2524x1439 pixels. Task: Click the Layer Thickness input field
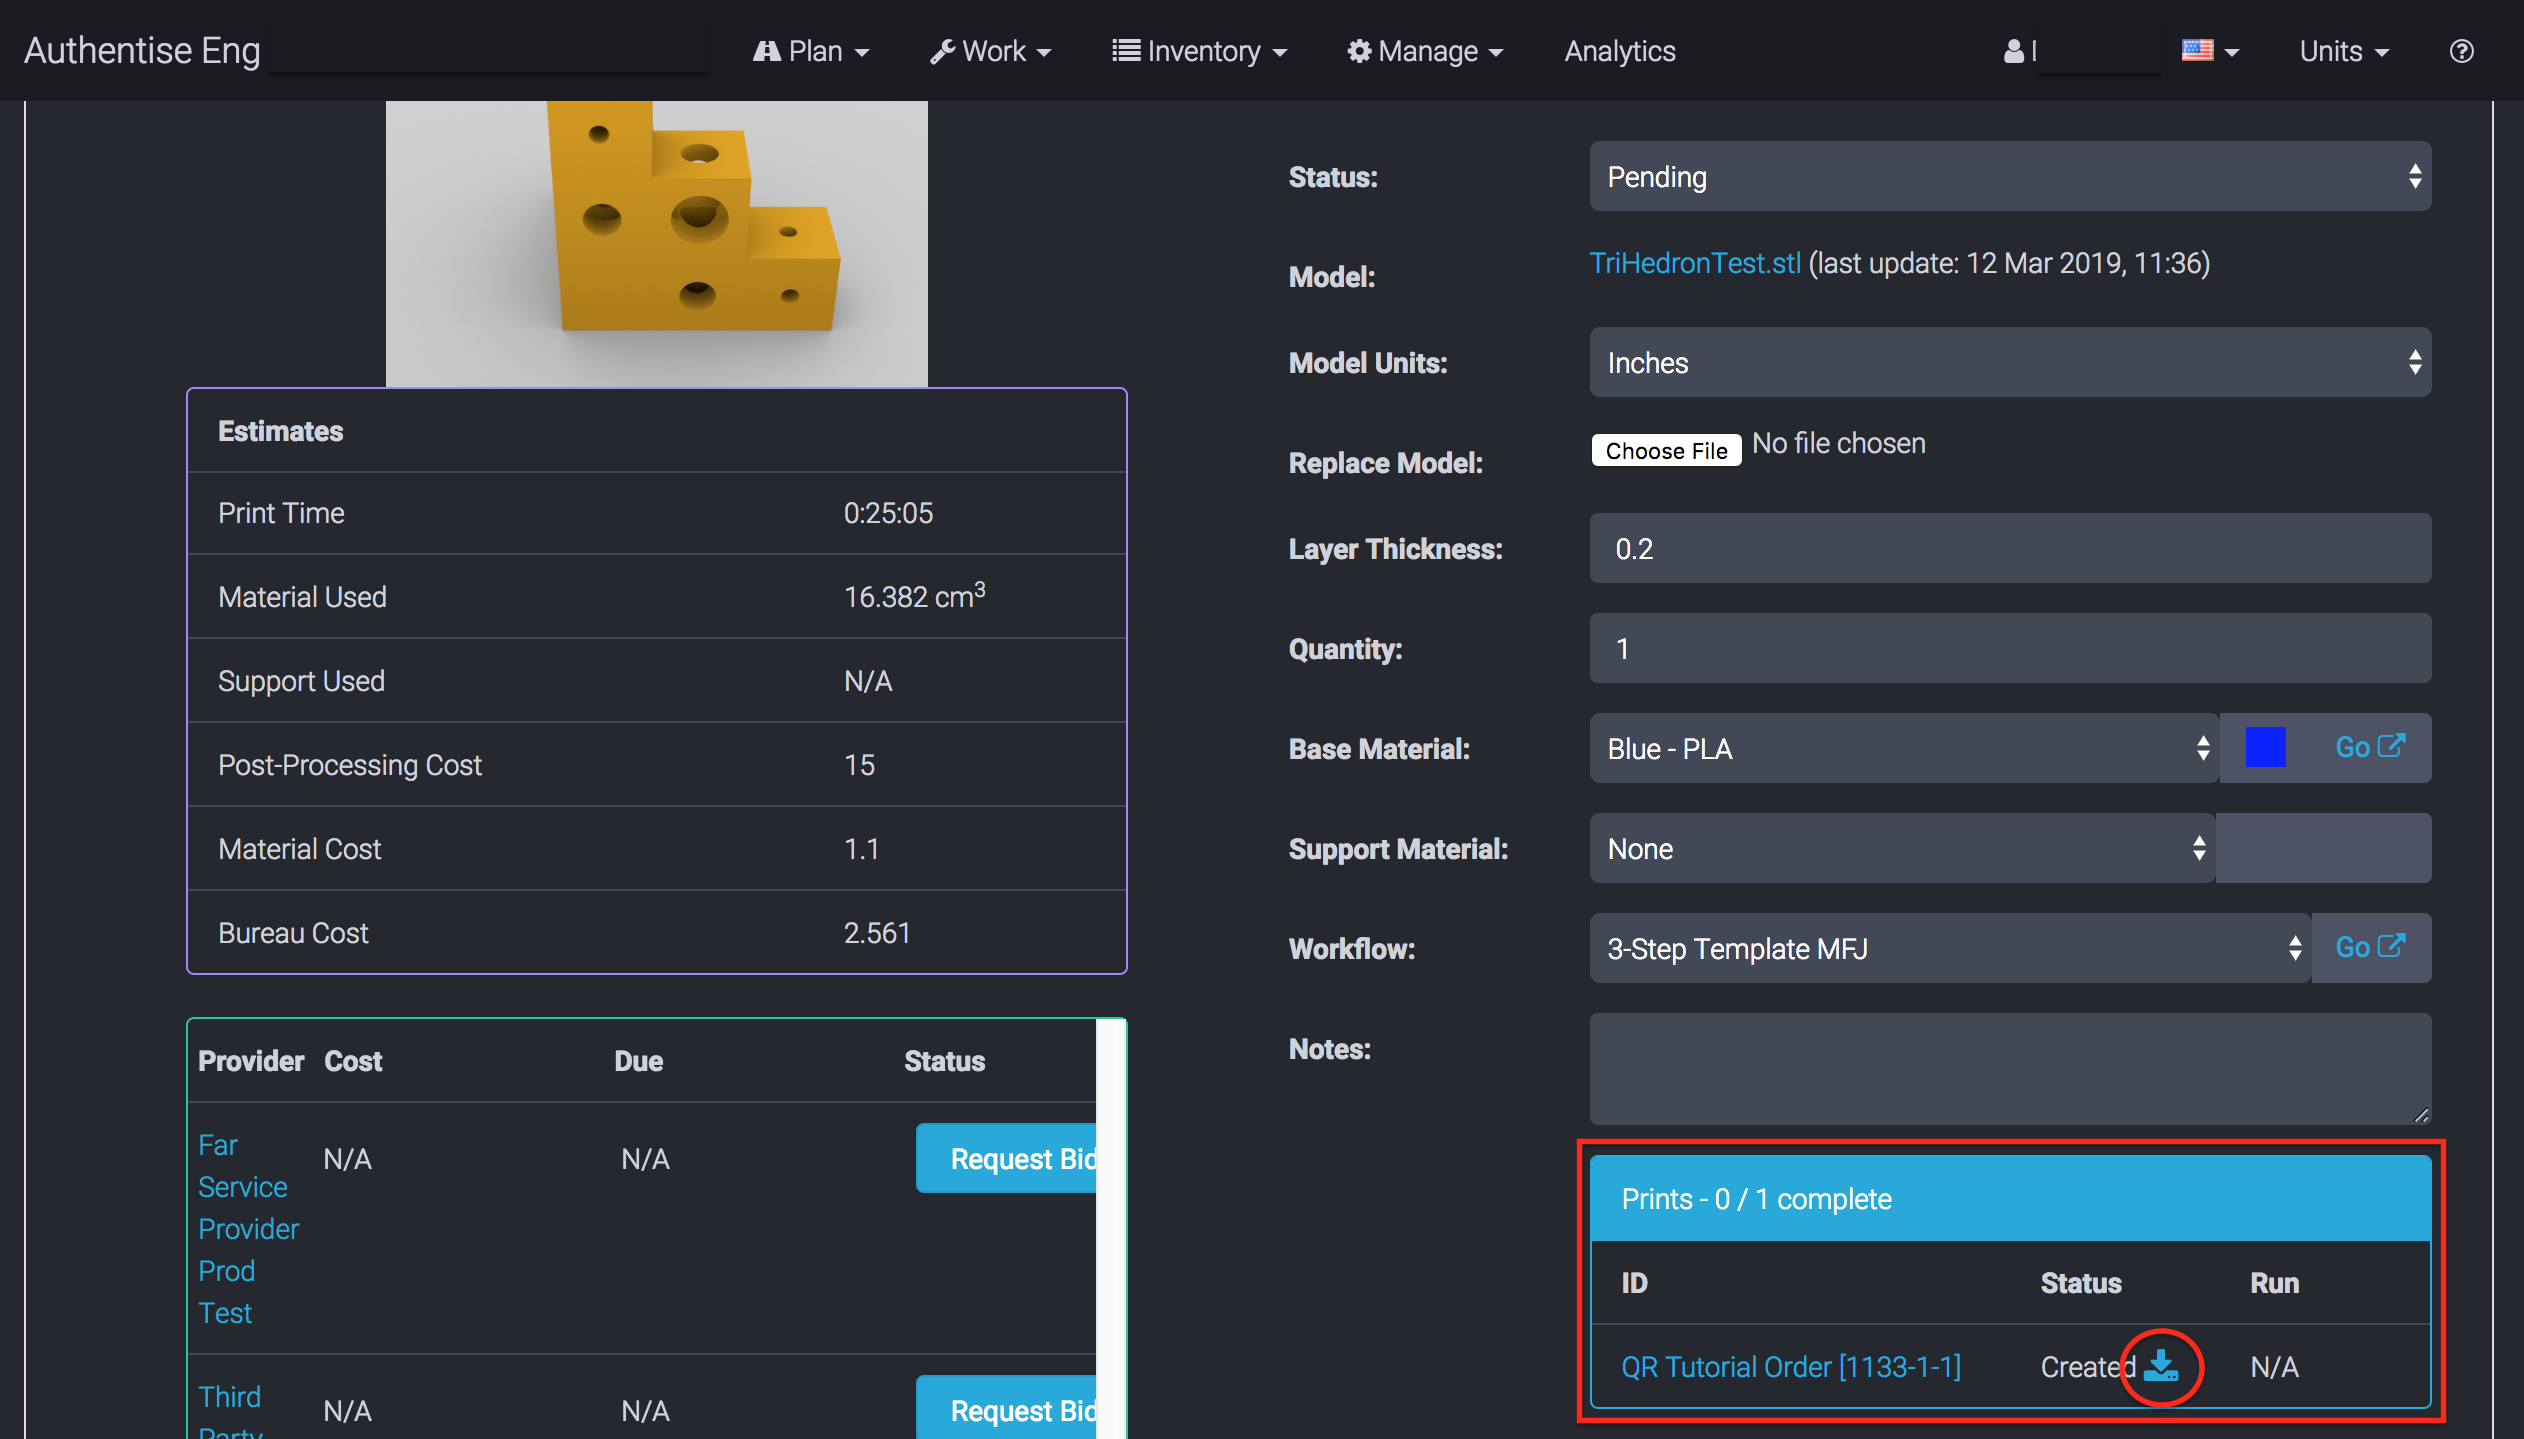(2010, 549)
